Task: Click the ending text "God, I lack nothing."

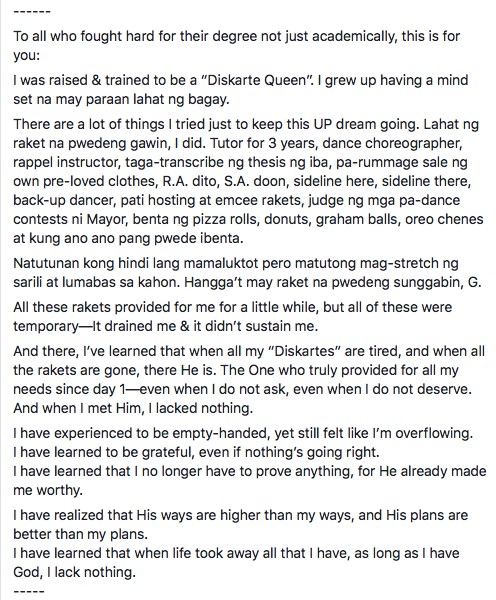Action: 75,572
